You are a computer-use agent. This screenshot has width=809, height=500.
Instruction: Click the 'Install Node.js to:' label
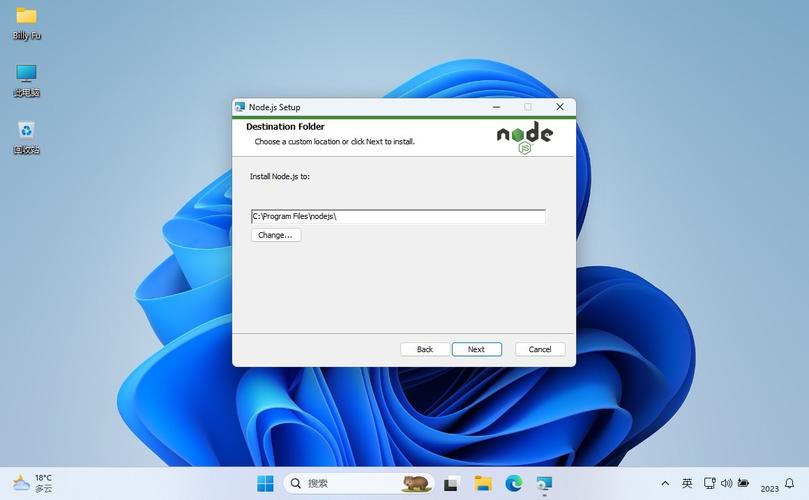pyautogui.click(x=280, y=176)
